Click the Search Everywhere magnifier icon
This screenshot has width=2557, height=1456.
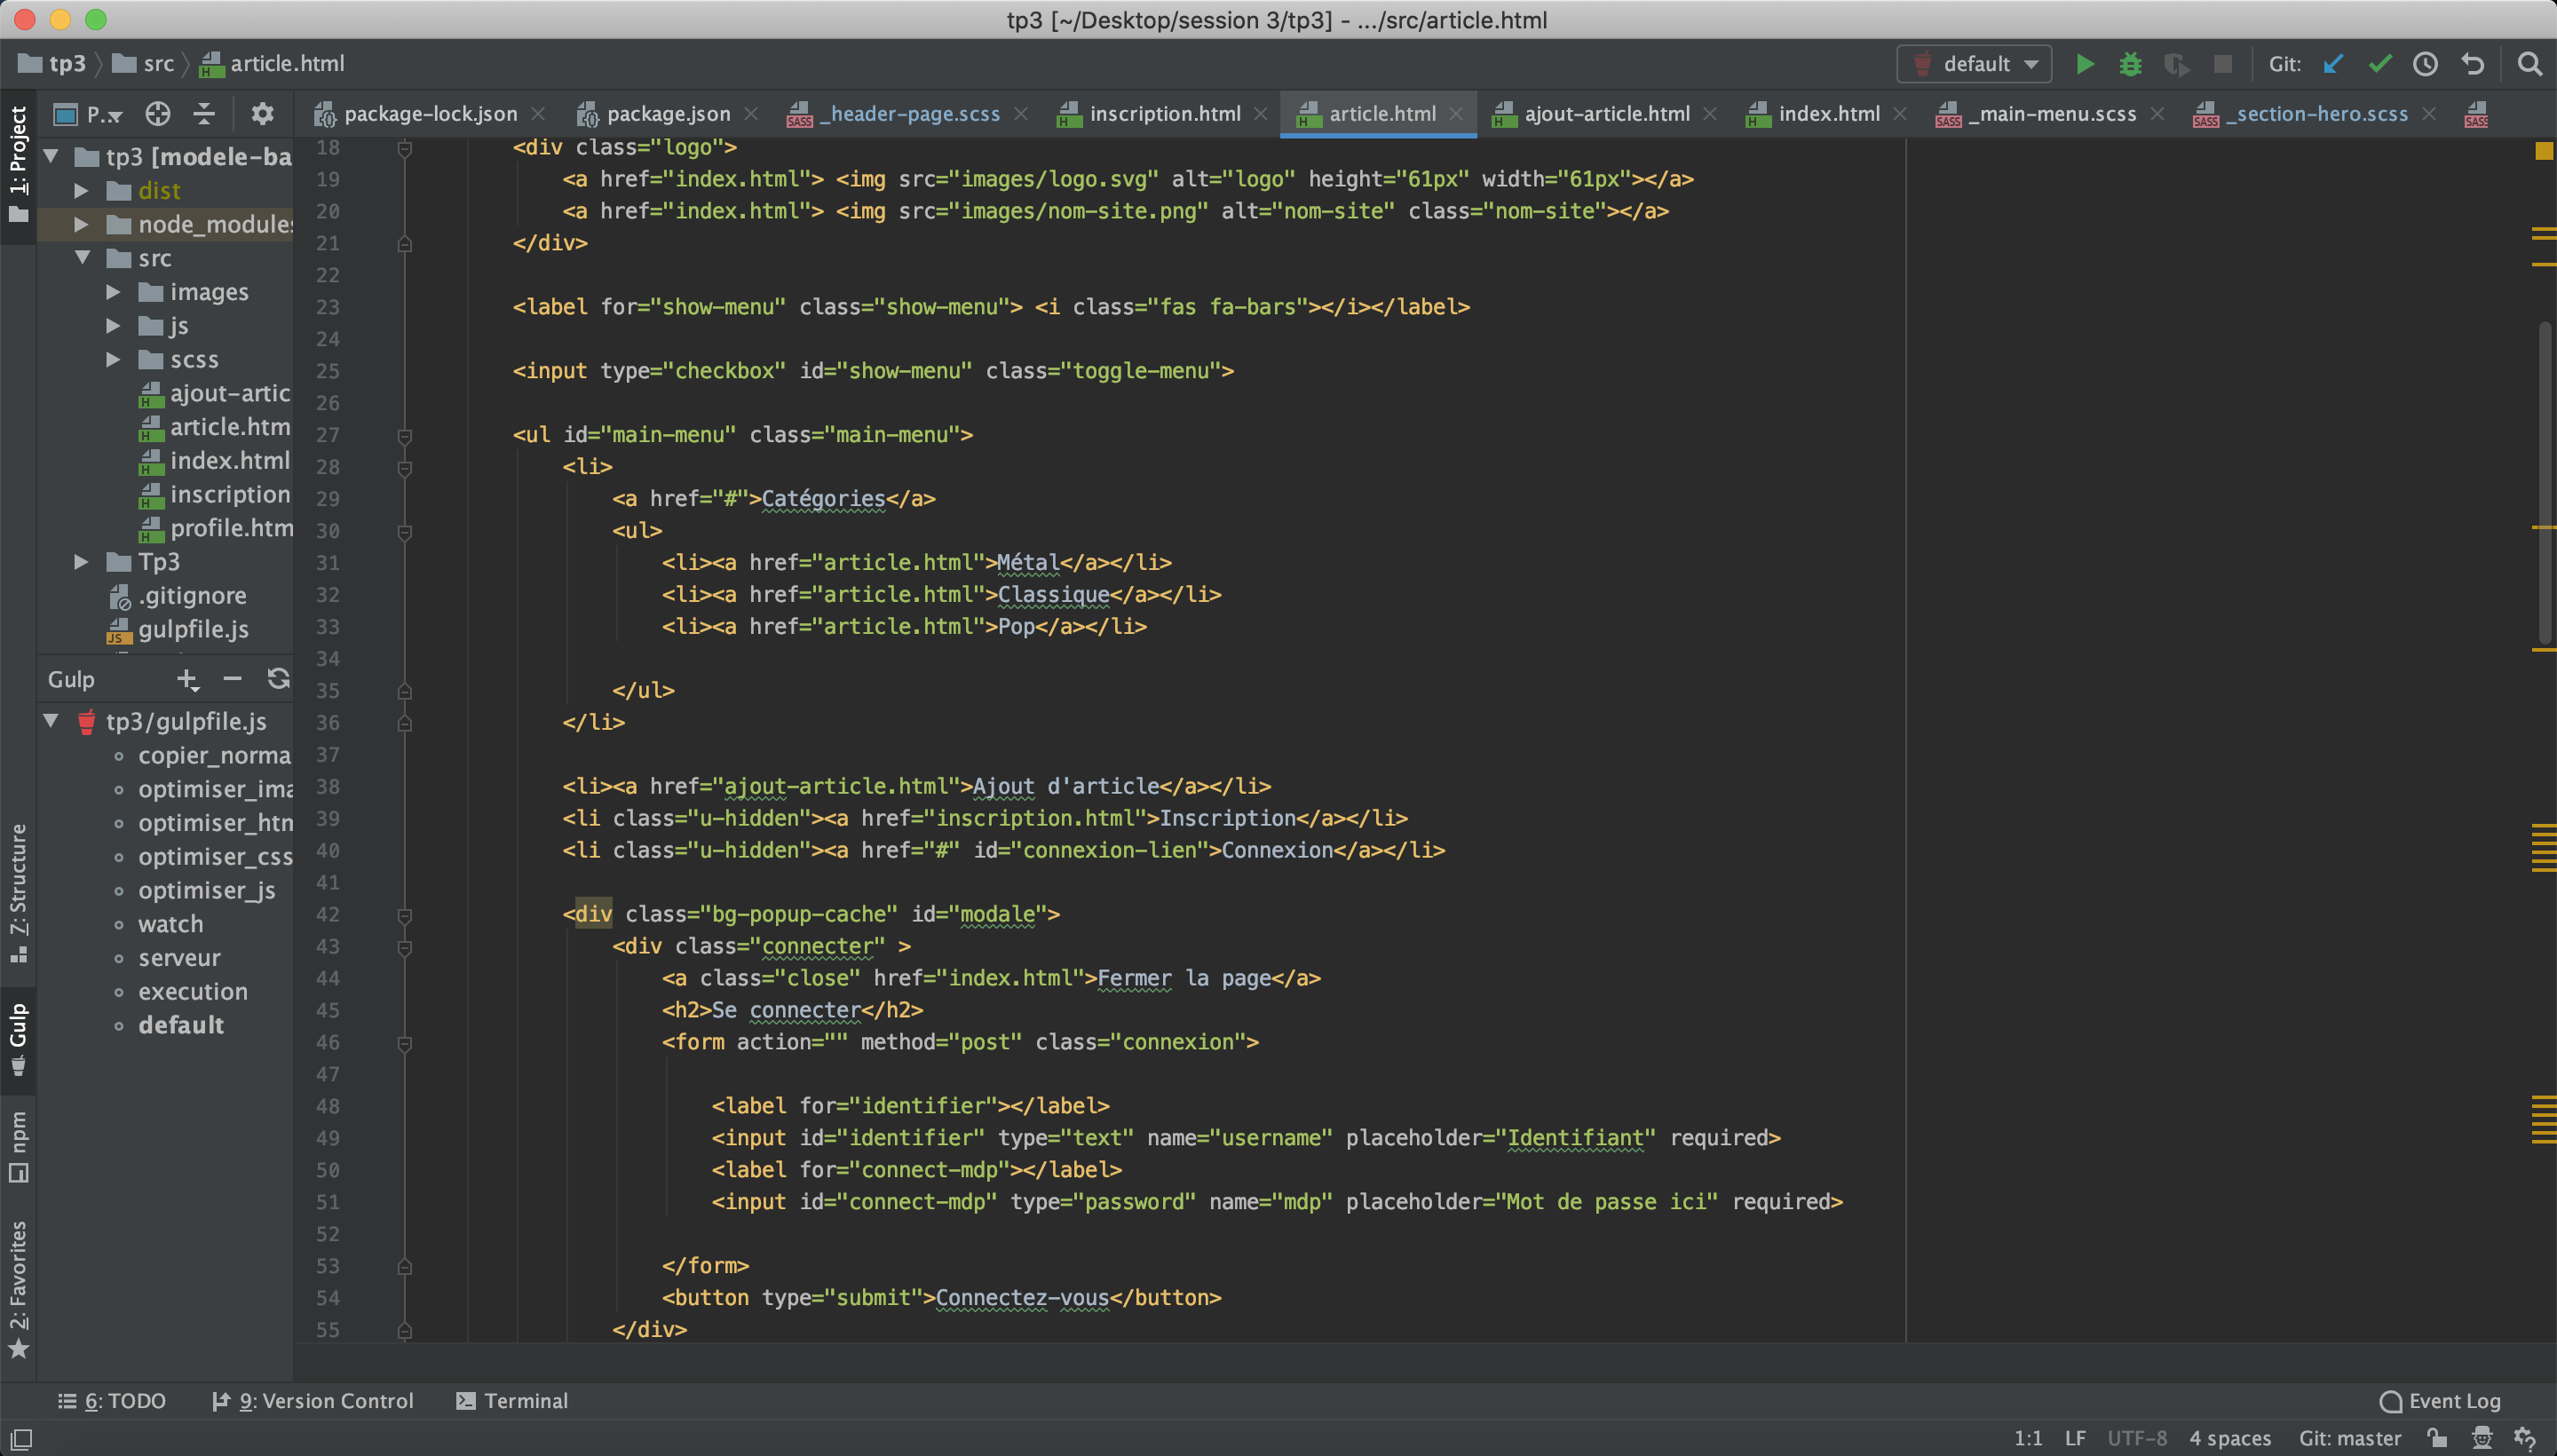point(2530,64)
